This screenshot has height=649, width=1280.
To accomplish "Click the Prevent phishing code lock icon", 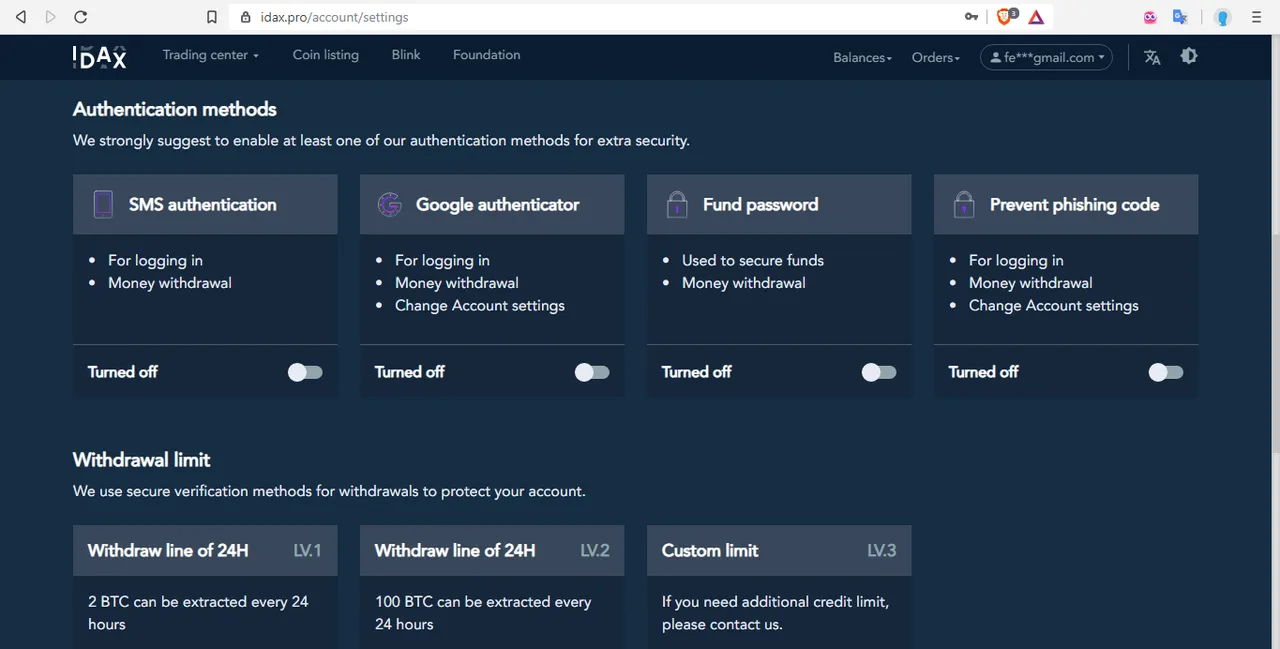I will [964, 204].
